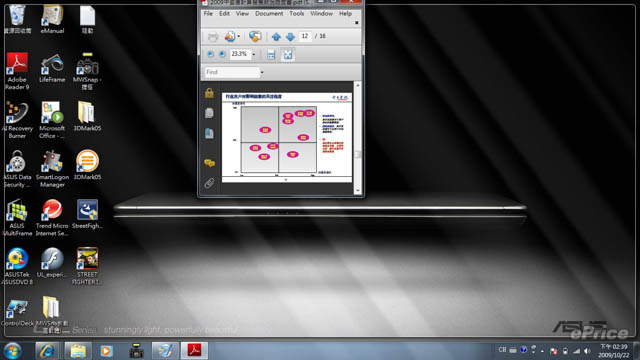Open the Tools menu

point(297,13)
